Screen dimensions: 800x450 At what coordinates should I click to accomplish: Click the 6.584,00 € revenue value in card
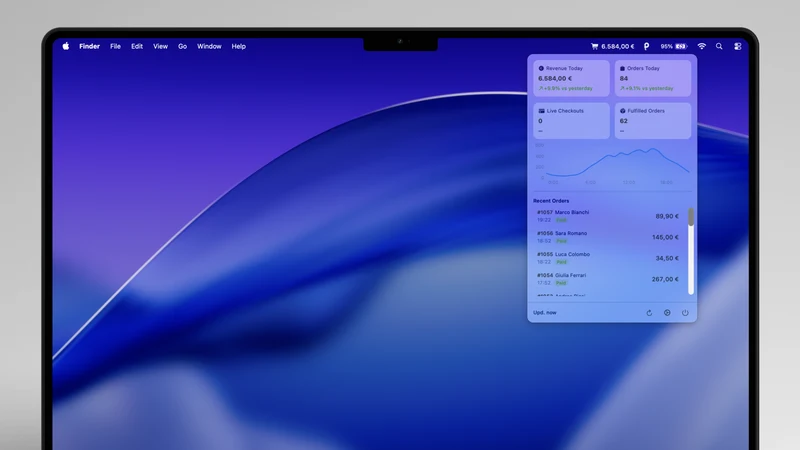pos(555,78)
